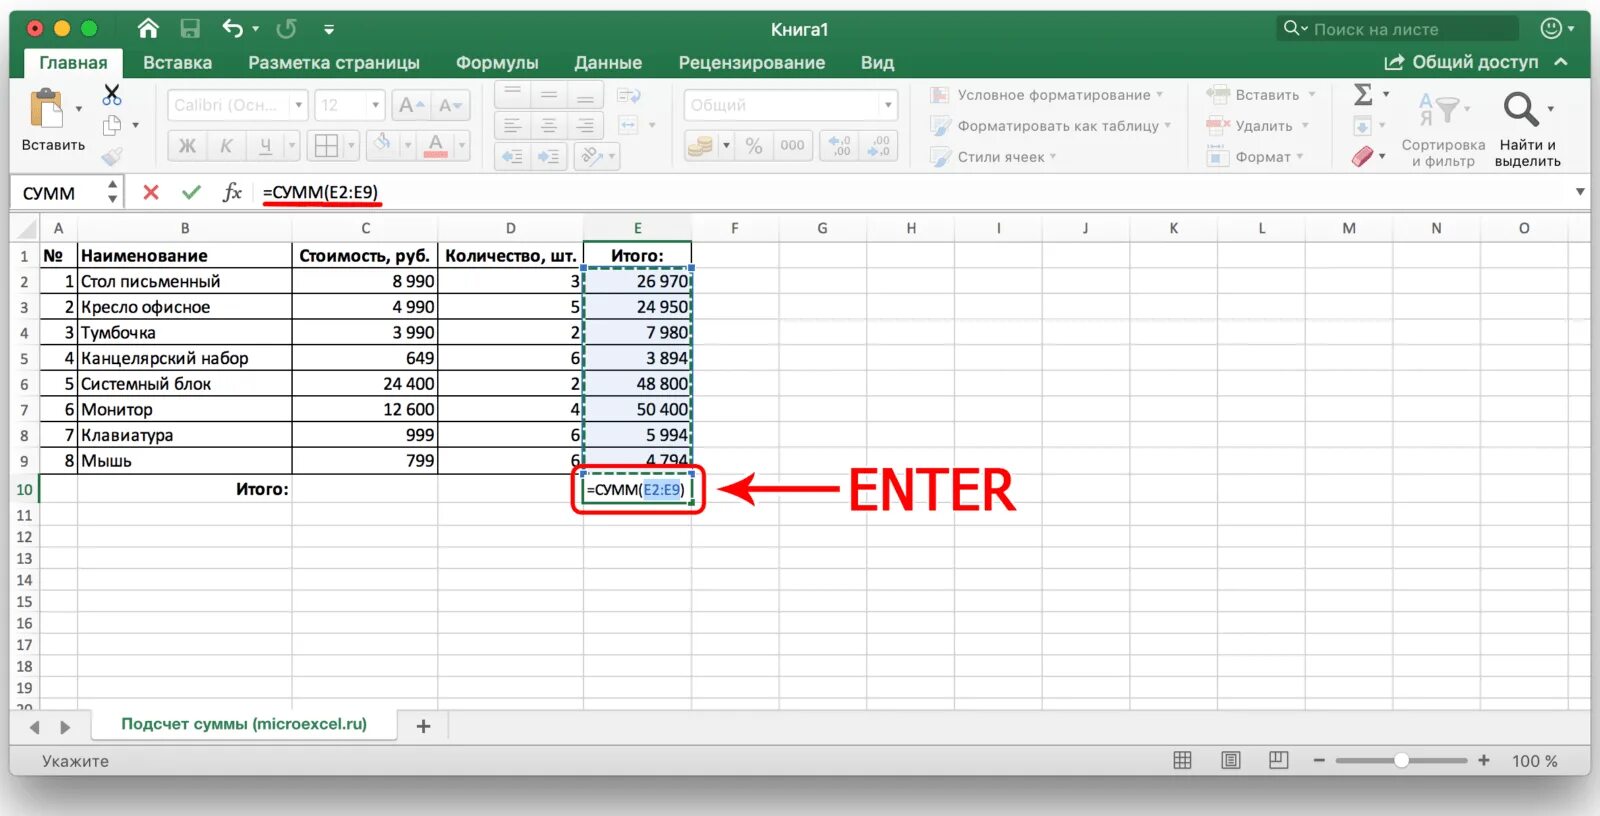Align text right
The height and width of the screenshot is (816, 1600).
click(x=585, y=126)
